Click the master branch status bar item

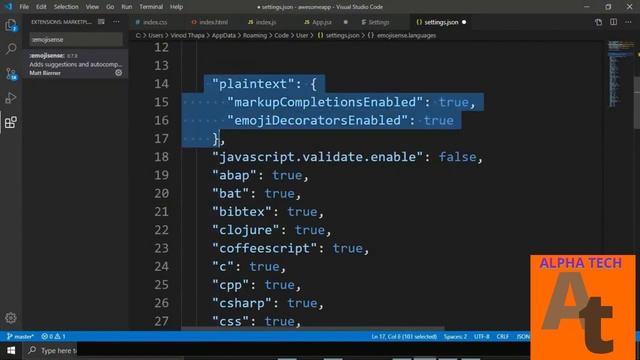click(x=20, y=337)
